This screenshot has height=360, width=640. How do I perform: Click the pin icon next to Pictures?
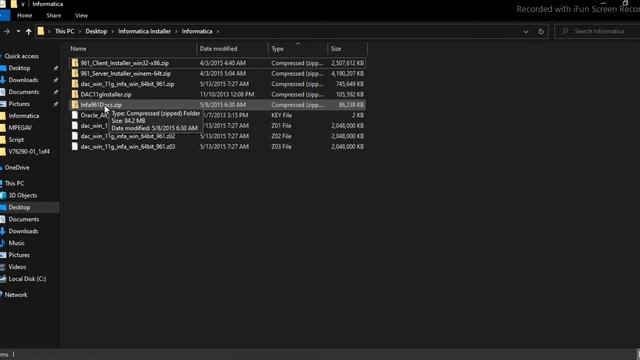point(56,104)
